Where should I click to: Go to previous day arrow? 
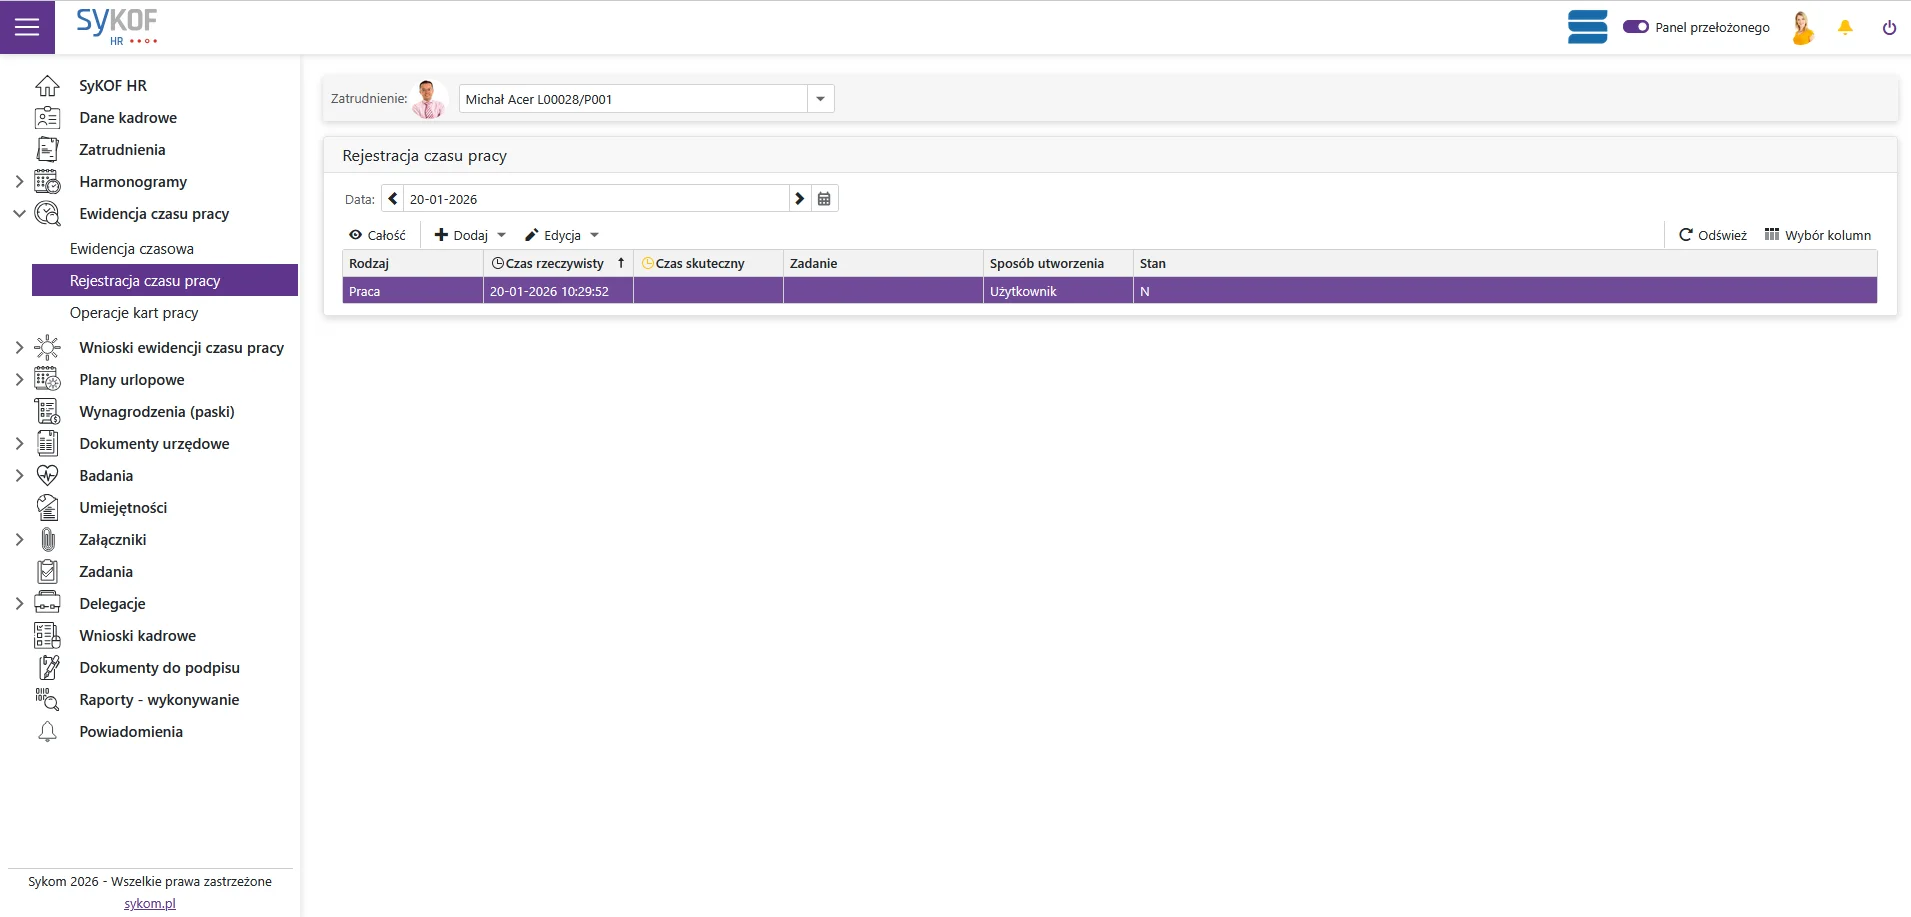[393, 199]
